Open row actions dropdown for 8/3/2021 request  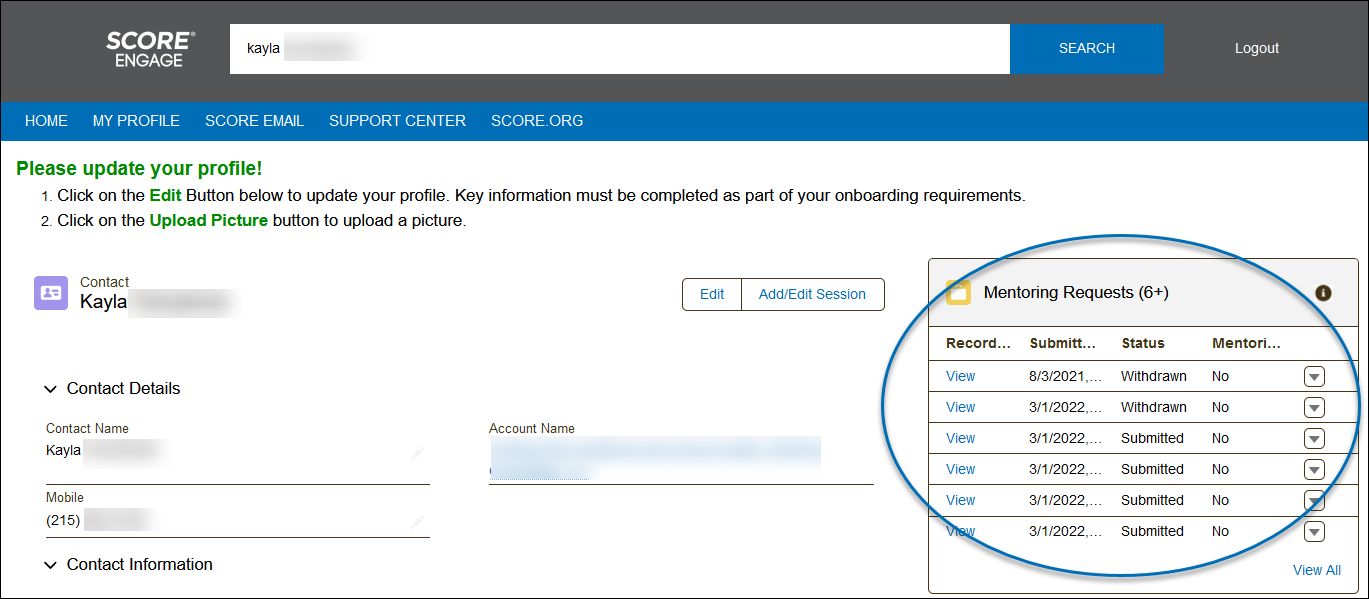(1314, 377)
